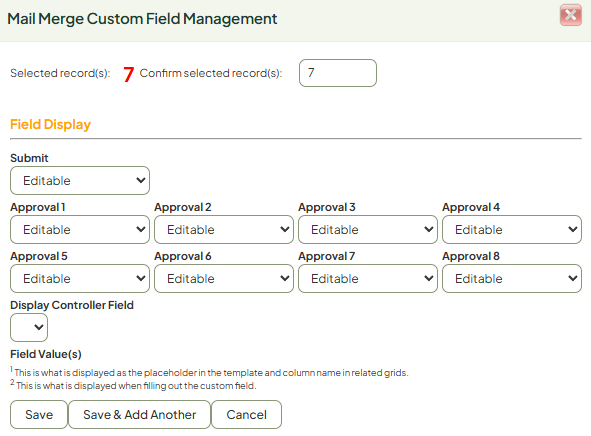This screenshot has width=591, height=436.
Task: Click the Field Display section heading
Action: tap(51, 124)
